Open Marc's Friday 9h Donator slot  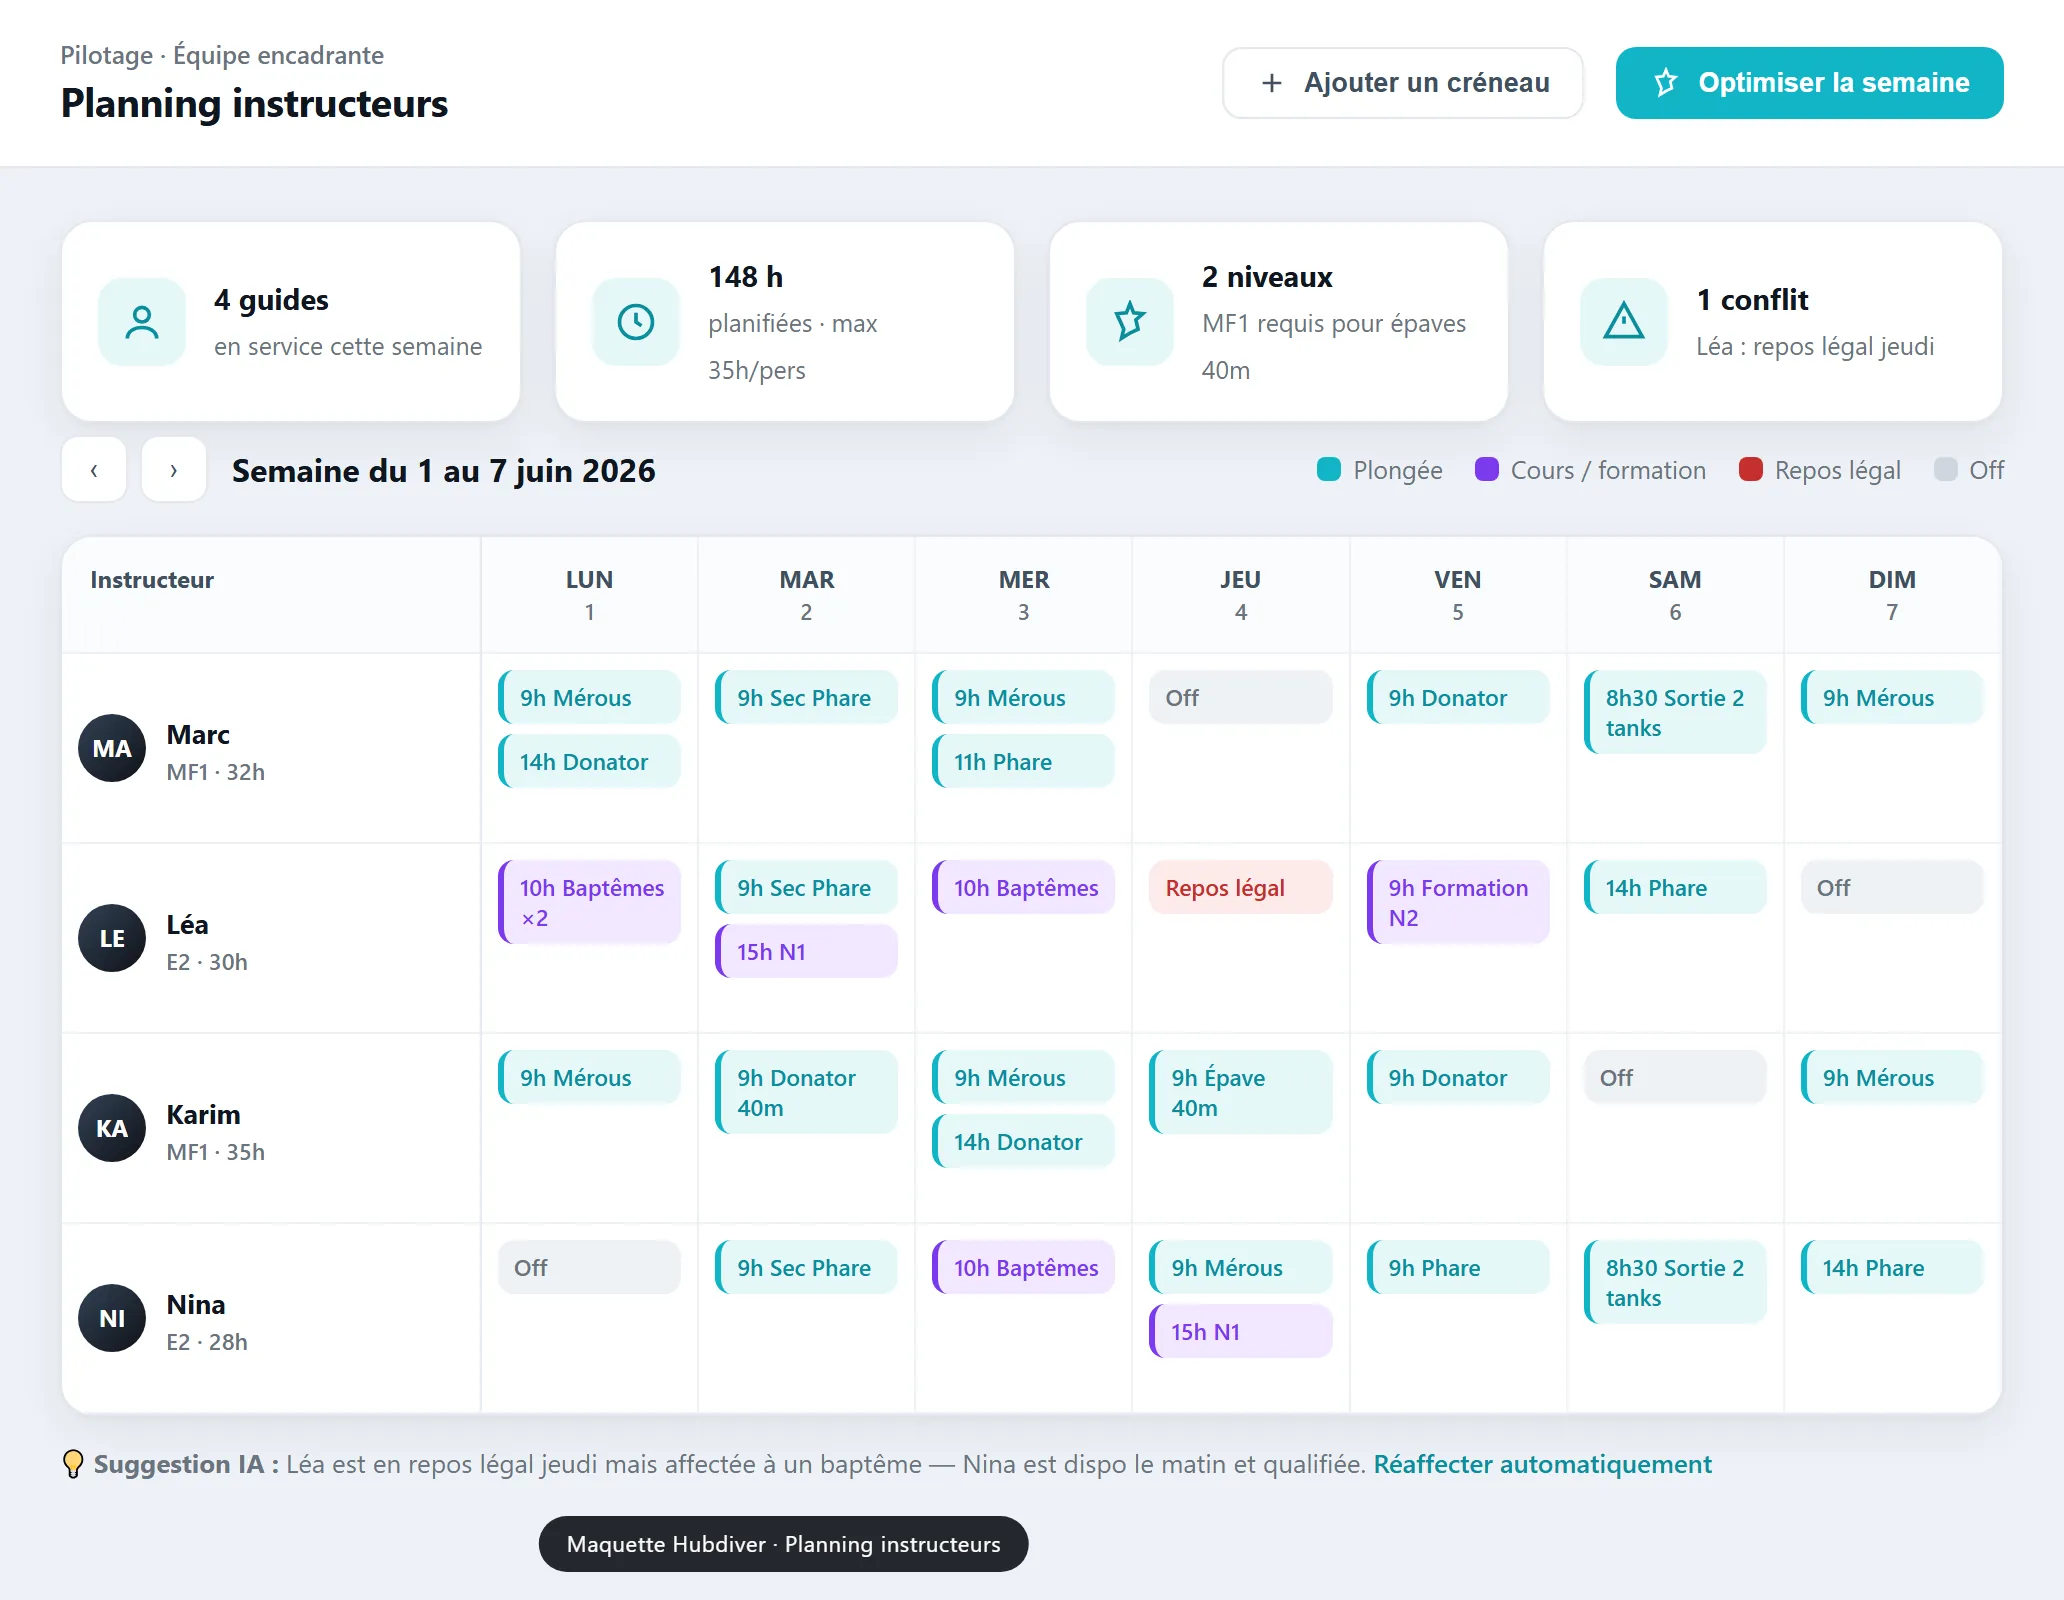pyautogui.click(x=1458, y=698)
